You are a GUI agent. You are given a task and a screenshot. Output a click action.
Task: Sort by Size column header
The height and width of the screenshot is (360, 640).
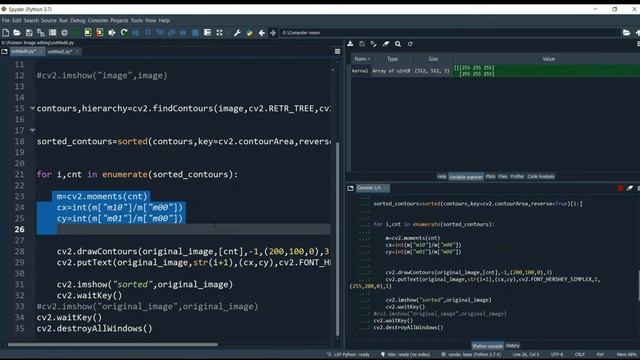point(433,59)
